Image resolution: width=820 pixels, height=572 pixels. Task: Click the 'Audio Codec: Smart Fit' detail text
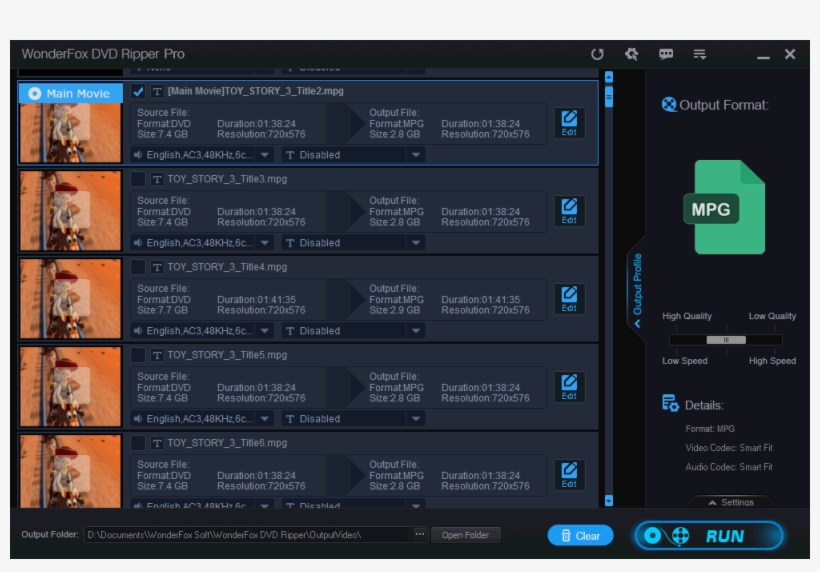click(x=728, y=467)
